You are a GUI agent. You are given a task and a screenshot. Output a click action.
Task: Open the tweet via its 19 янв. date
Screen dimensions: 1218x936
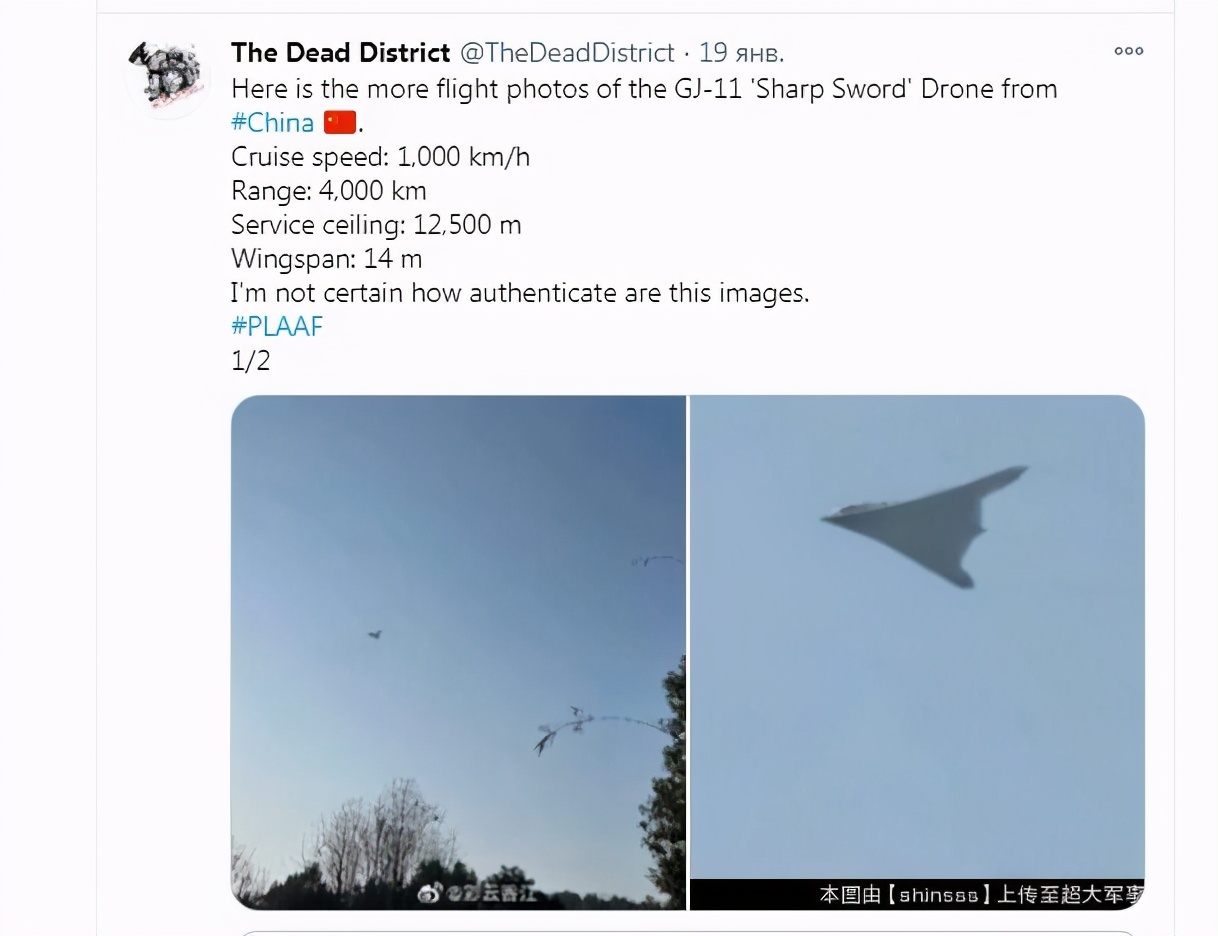click(x=741, y=52)
